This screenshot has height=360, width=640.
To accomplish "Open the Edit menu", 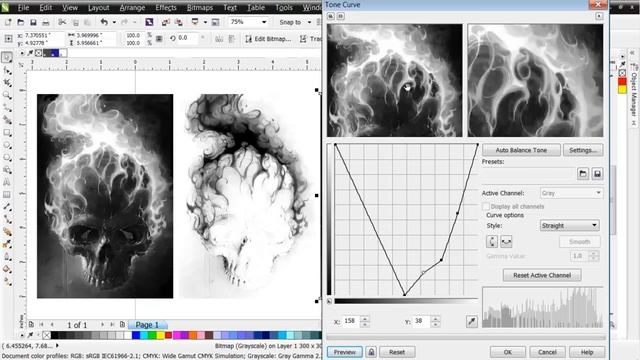I will (45, 8).
